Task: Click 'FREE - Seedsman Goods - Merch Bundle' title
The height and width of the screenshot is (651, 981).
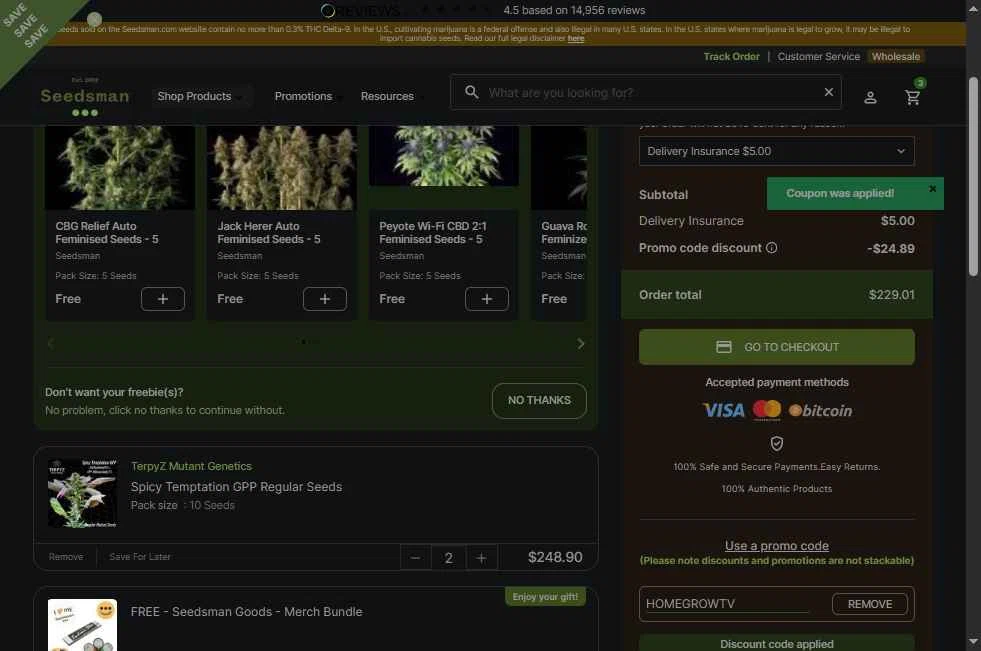Action: pyautogui.click(x=247, y=612)
